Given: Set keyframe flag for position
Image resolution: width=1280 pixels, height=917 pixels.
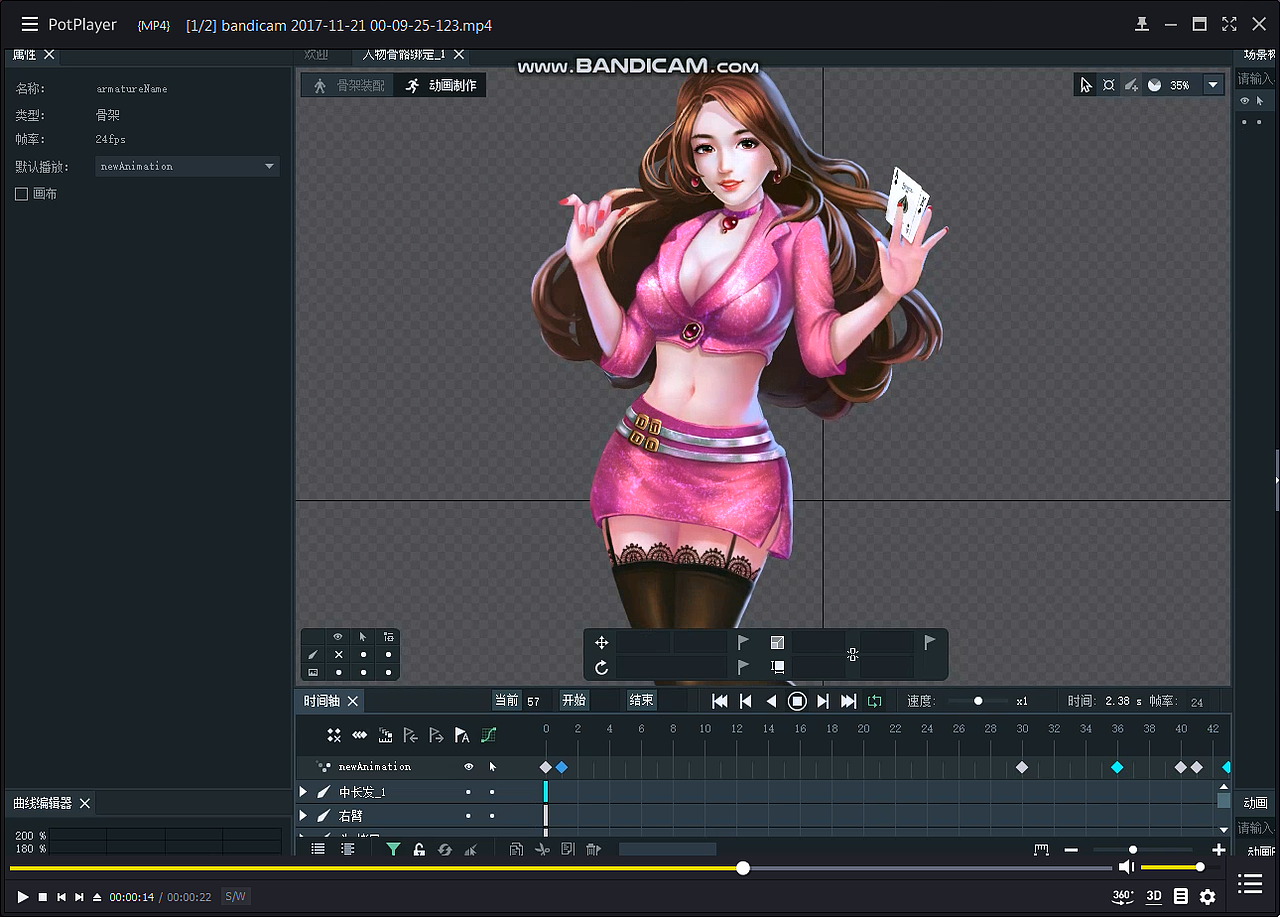Looking at the screenshot, I should (x=743, y=642).
